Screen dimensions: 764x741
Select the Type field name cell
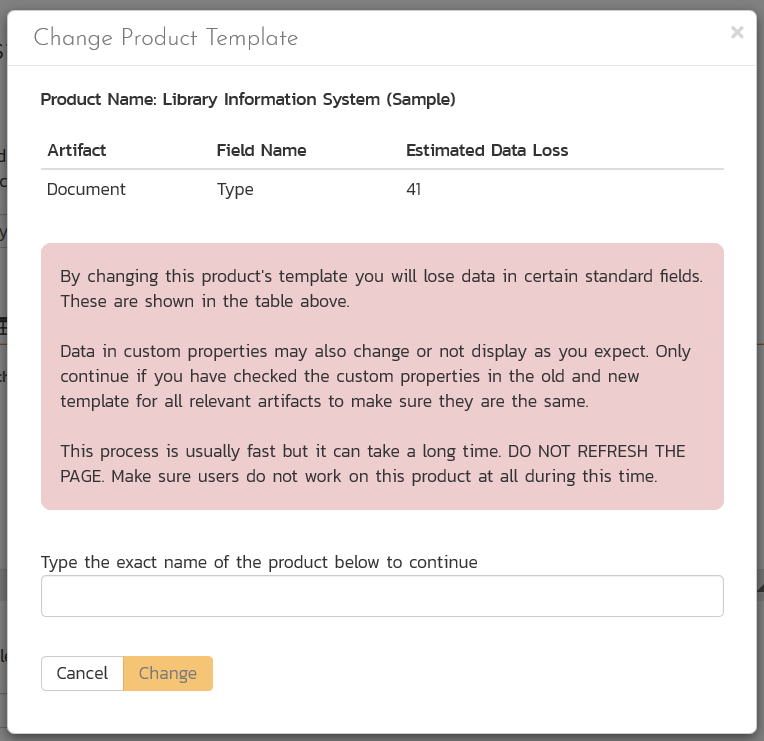[x=235, y=189]
